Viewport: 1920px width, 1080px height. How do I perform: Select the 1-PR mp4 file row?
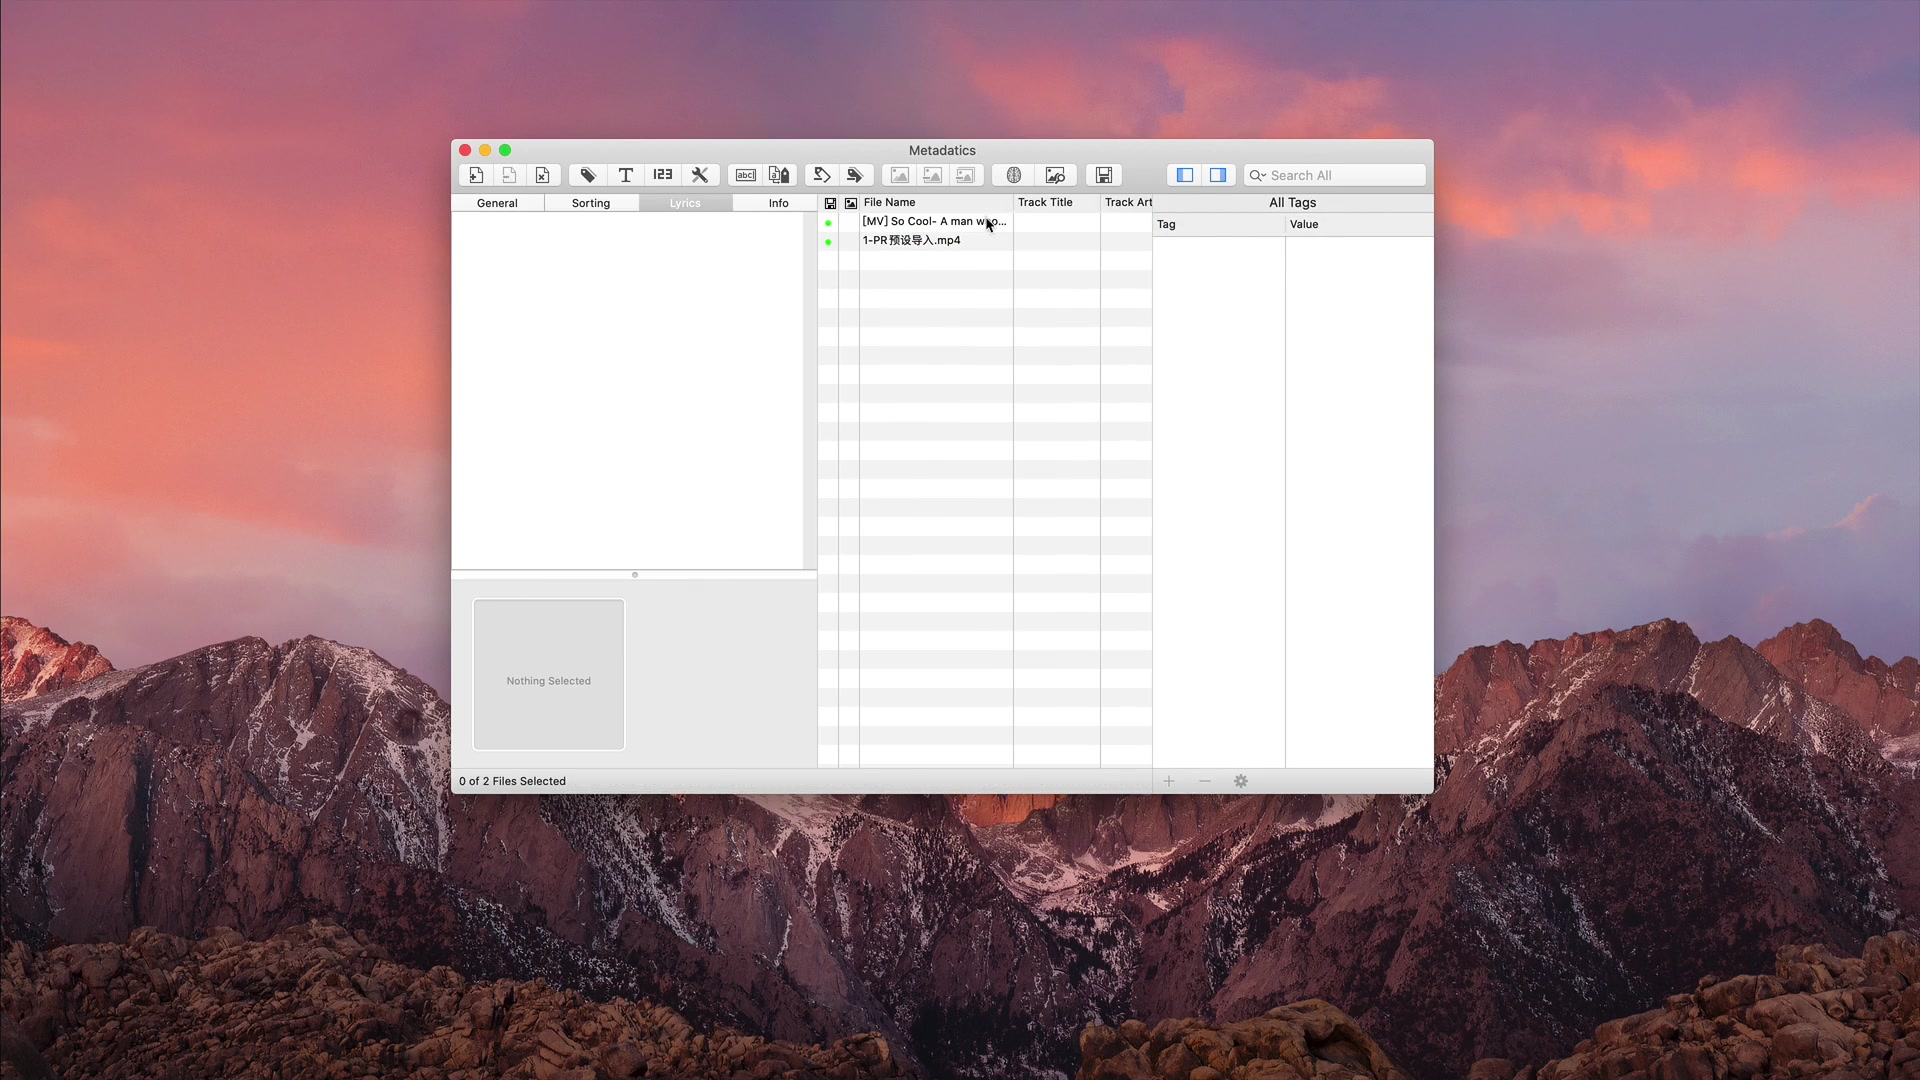(912, 241)
